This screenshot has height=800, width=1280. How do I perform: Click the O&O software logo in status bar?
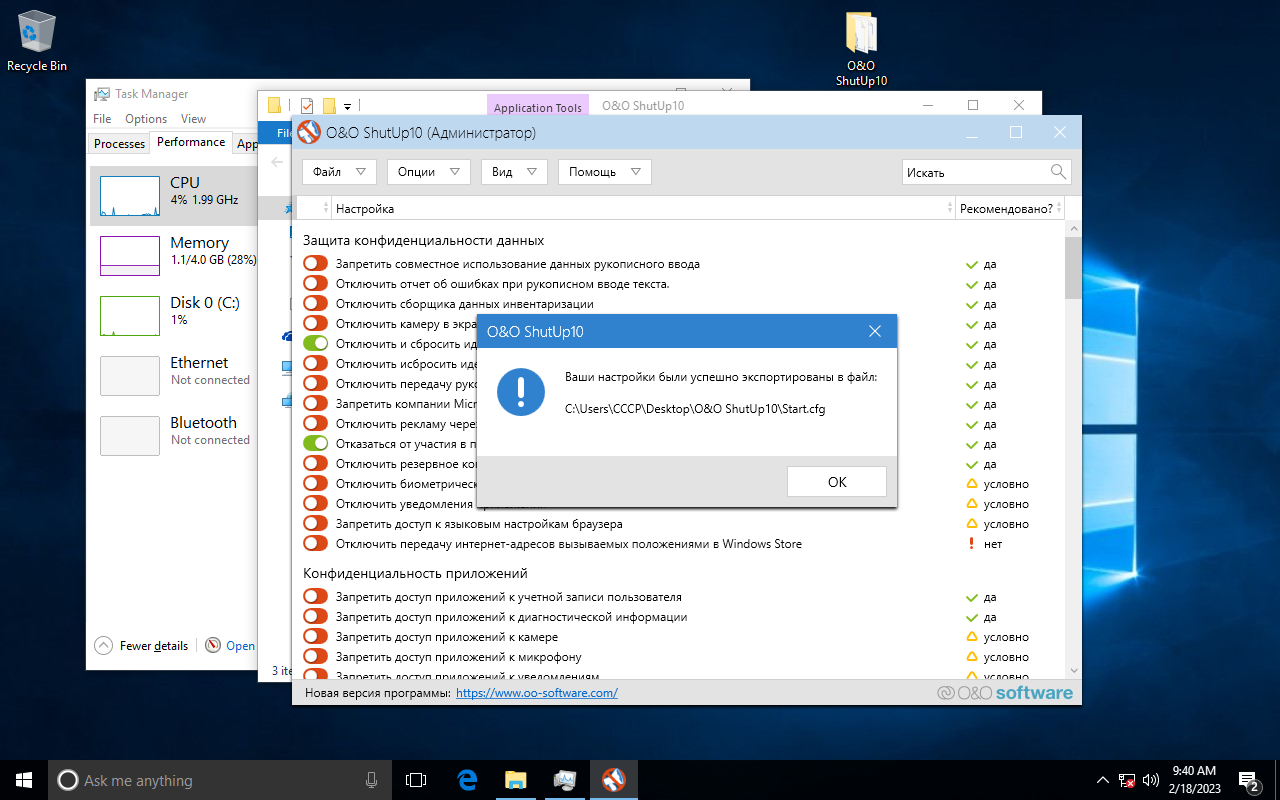(1005, 692)
